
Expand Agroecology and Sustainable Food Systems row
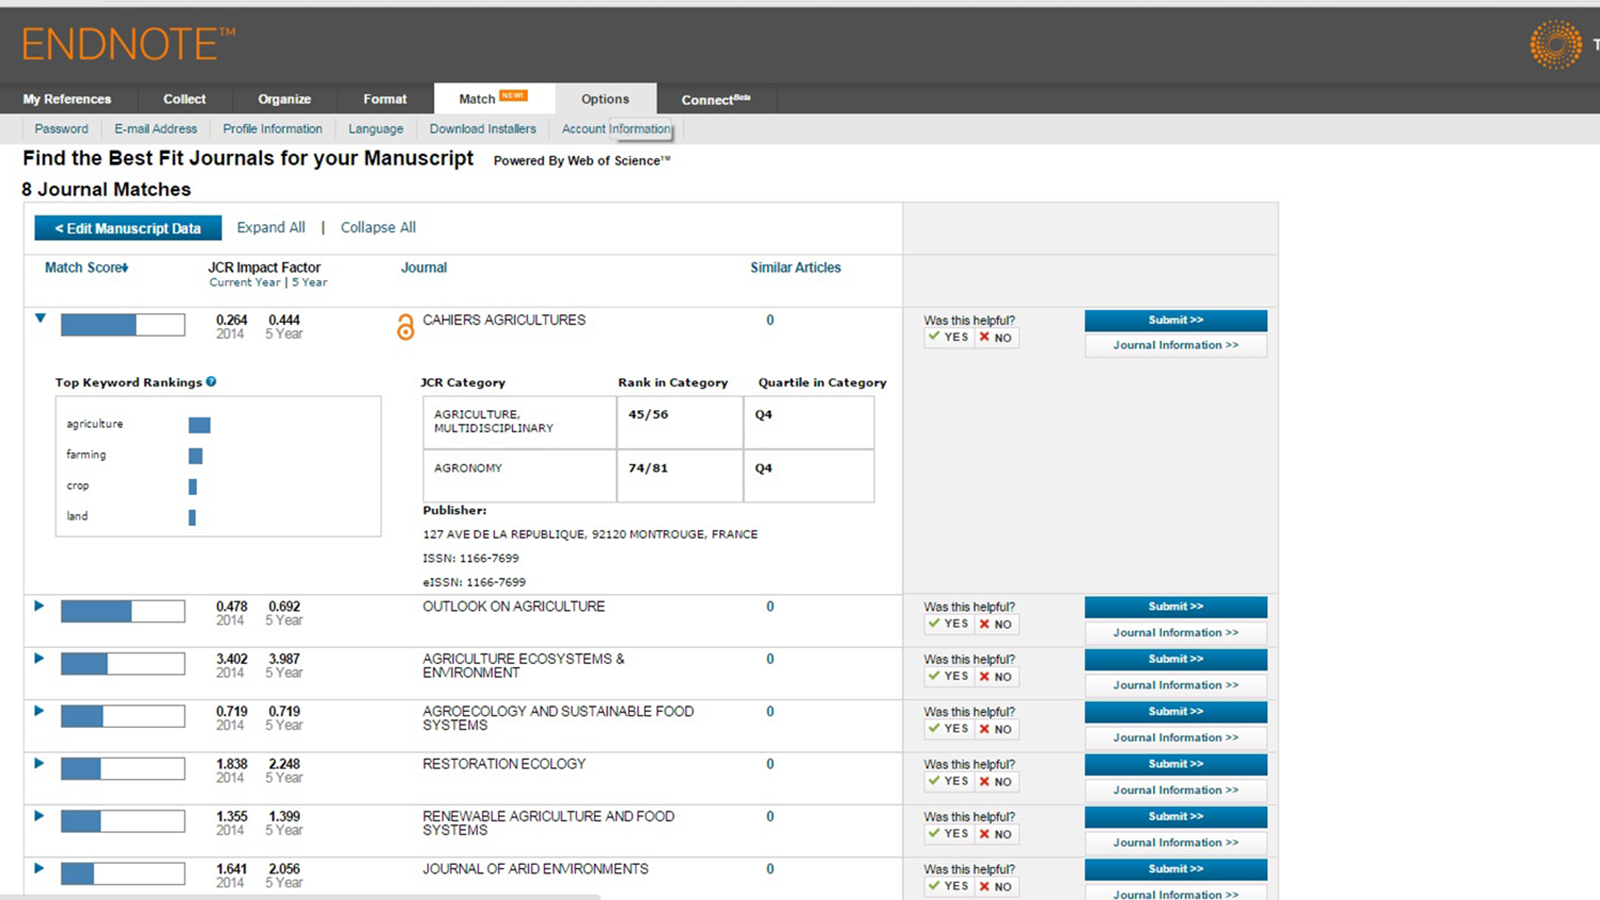point(39,711)
